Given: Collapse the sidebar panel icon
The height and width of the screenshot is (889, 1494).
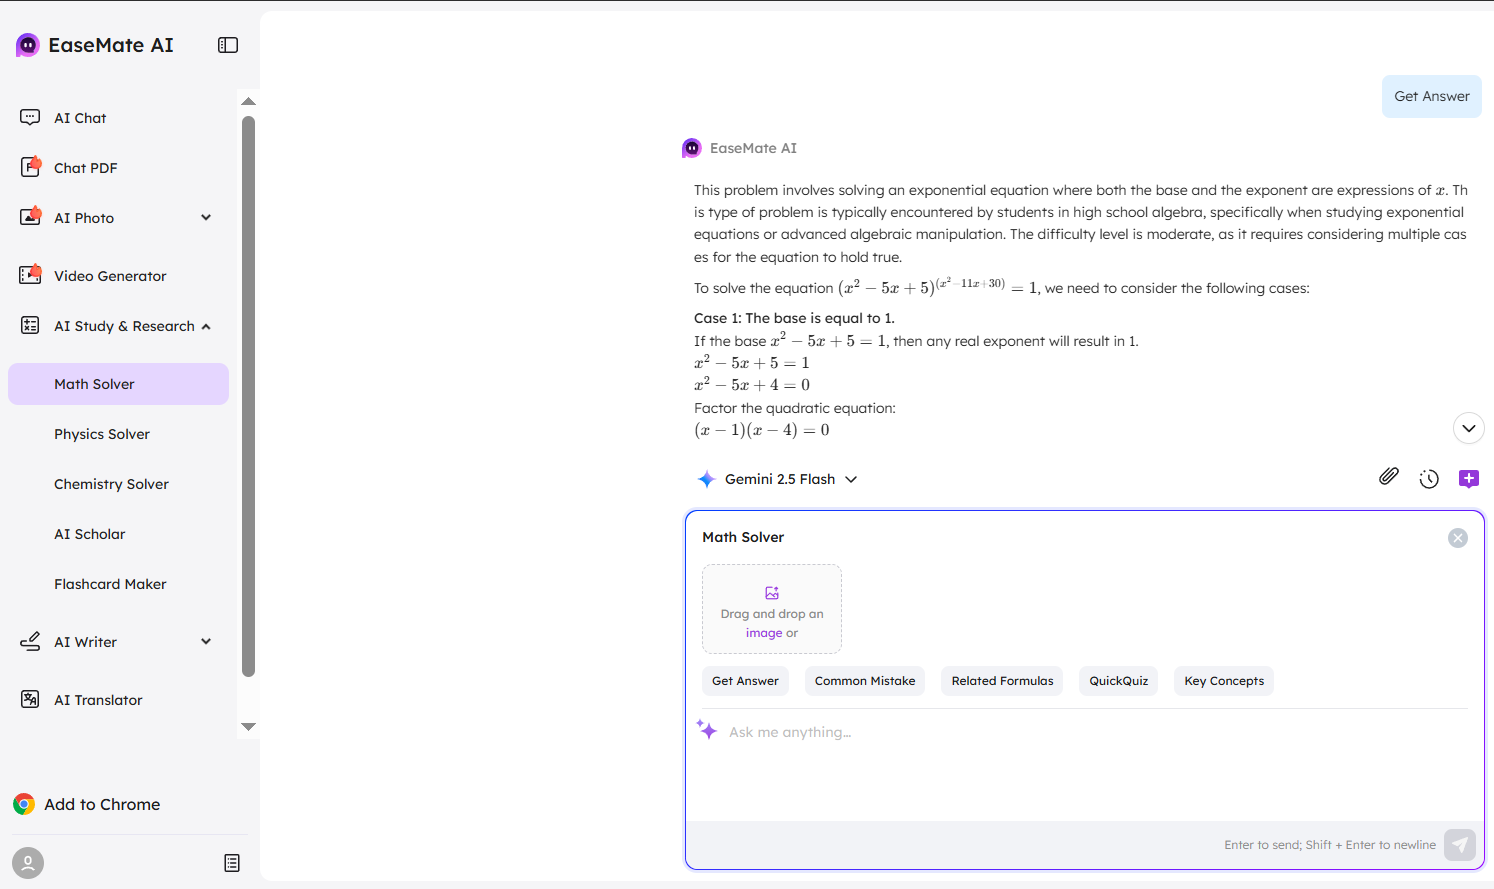Looking at the screenshot, I should 228,45.
